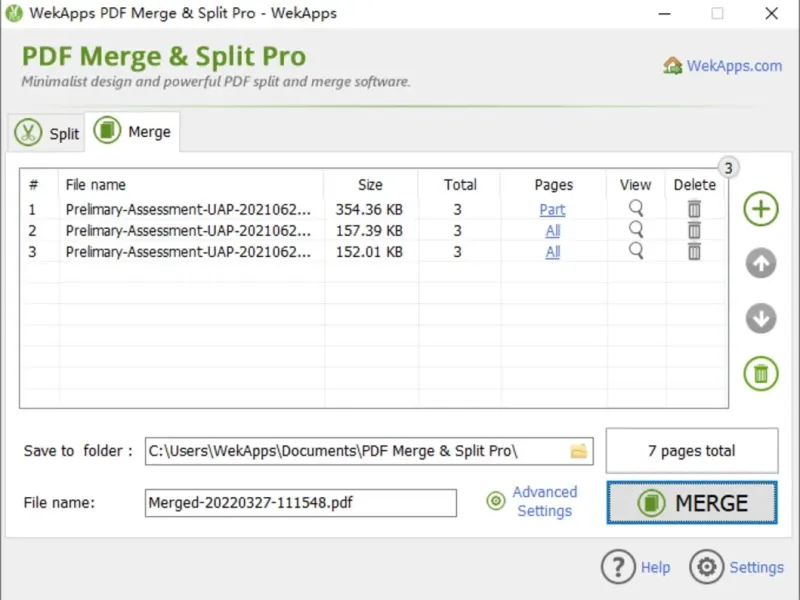Click the 152.01 KB size cell

tap(369, 252)
